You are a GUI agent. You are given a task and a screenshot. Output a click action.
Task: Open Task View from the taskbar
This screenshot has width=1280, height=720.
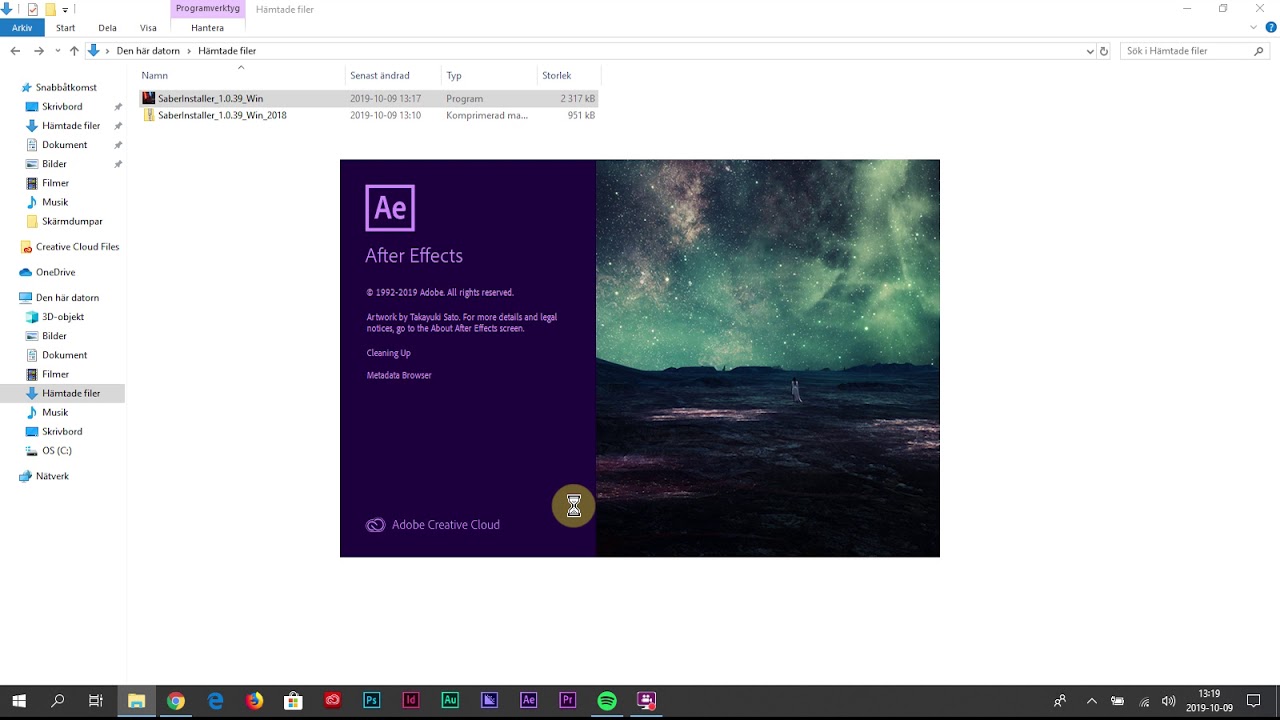point(96,701)
